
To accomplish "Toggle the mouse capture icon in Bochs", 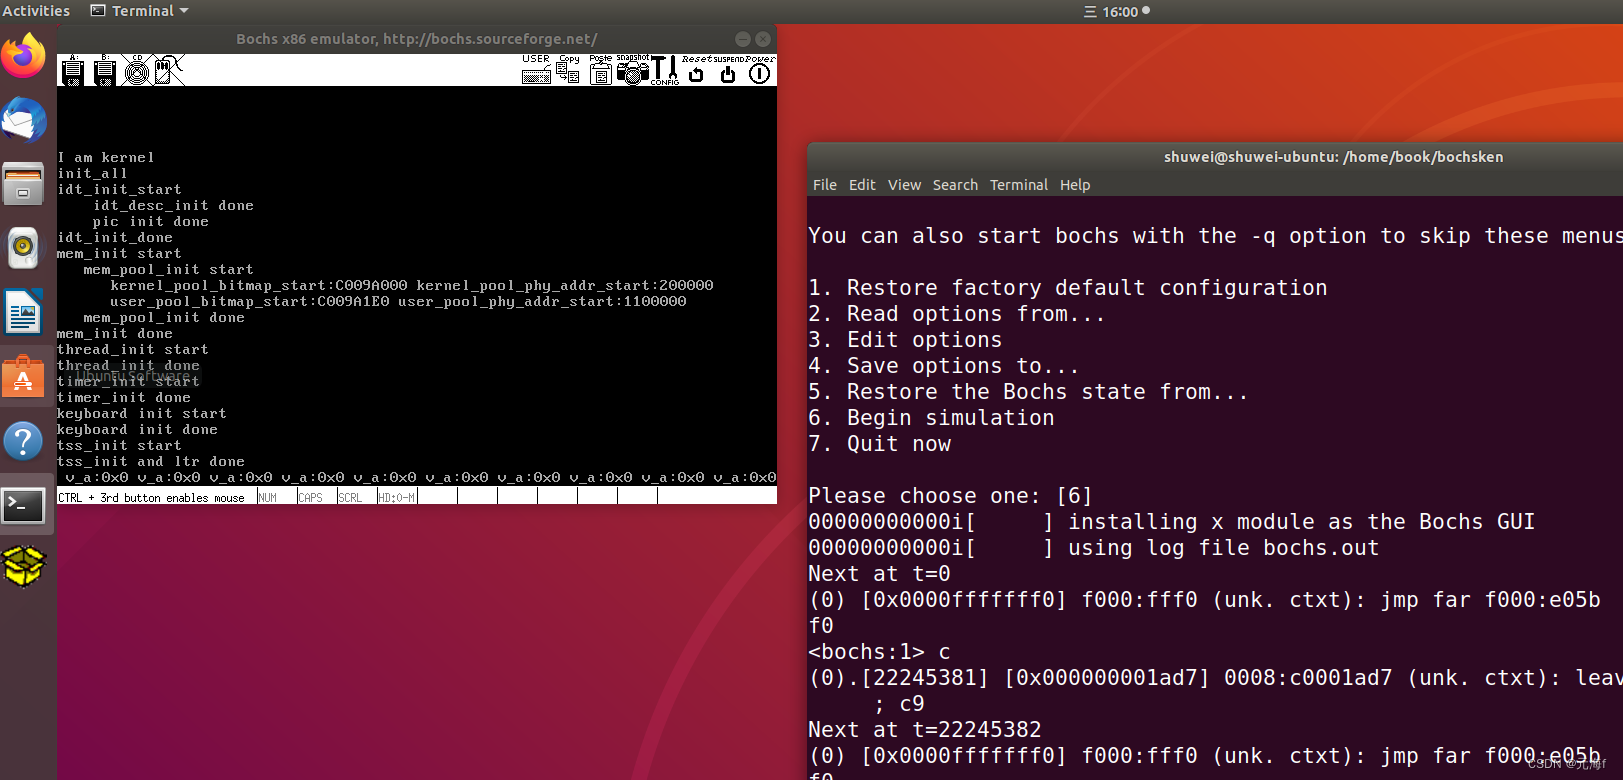I will point(168,70).
